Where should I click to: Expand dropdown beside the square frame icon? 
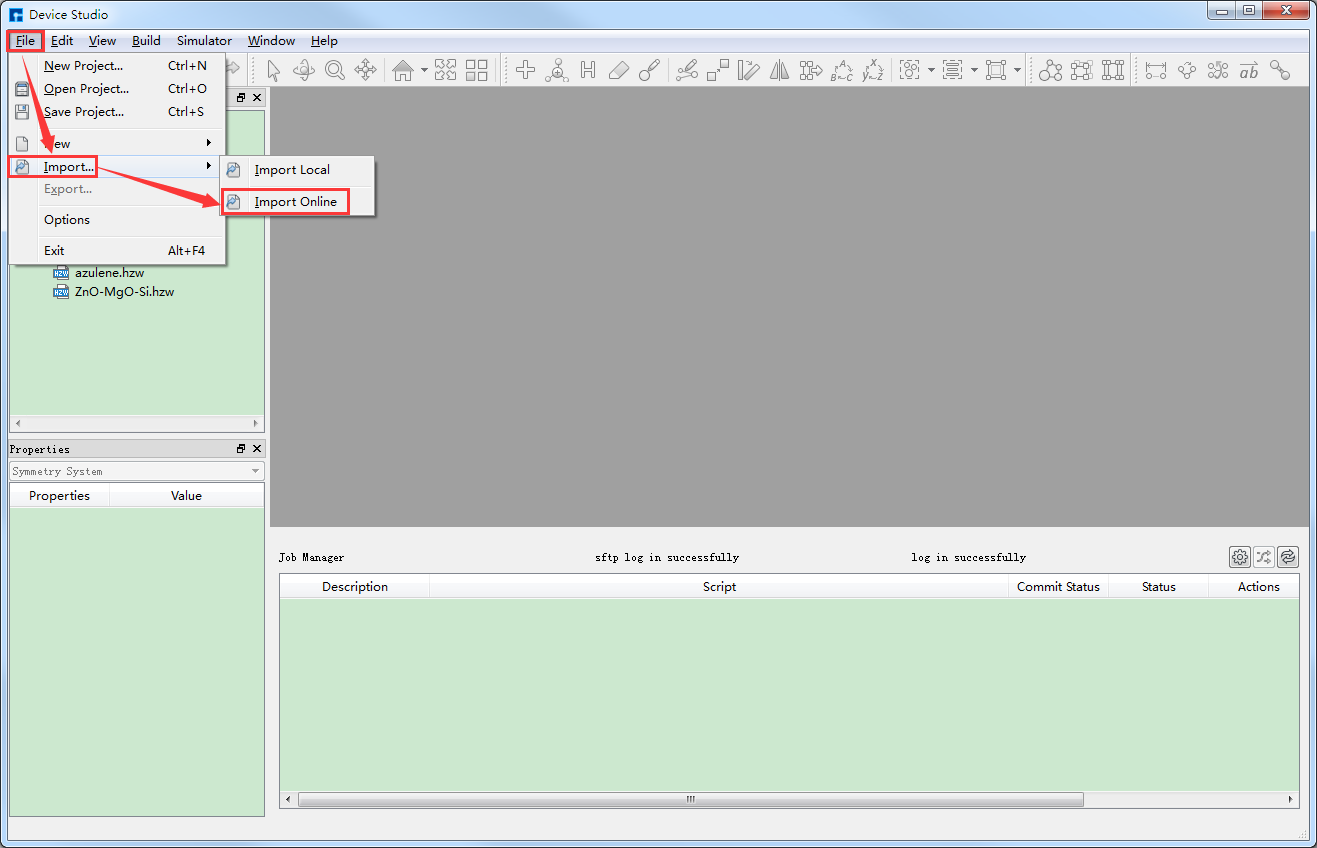(x=1018, y=70)
